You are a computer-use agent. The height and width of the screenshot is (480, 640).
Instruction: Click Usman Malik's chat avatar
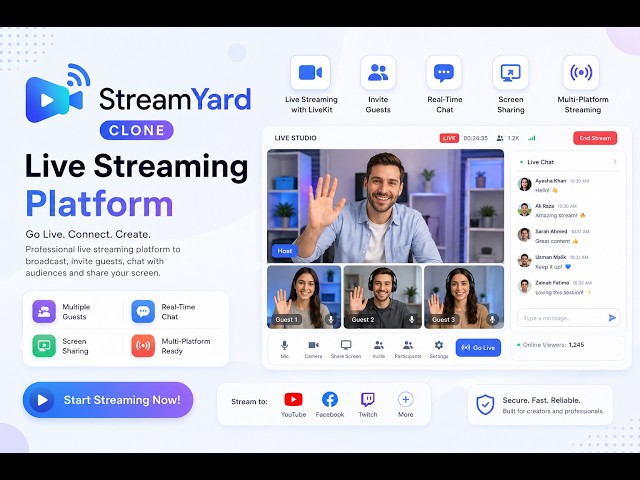(x=524, y=261)
